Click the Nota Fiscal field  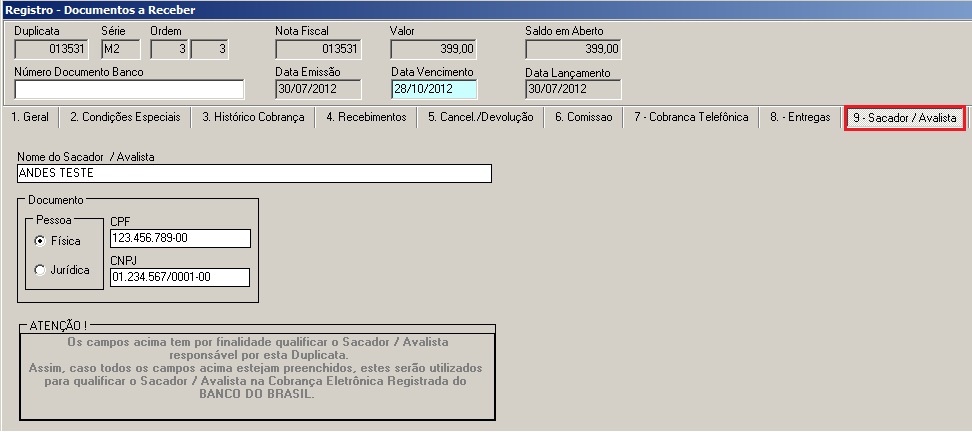[318, 50]
